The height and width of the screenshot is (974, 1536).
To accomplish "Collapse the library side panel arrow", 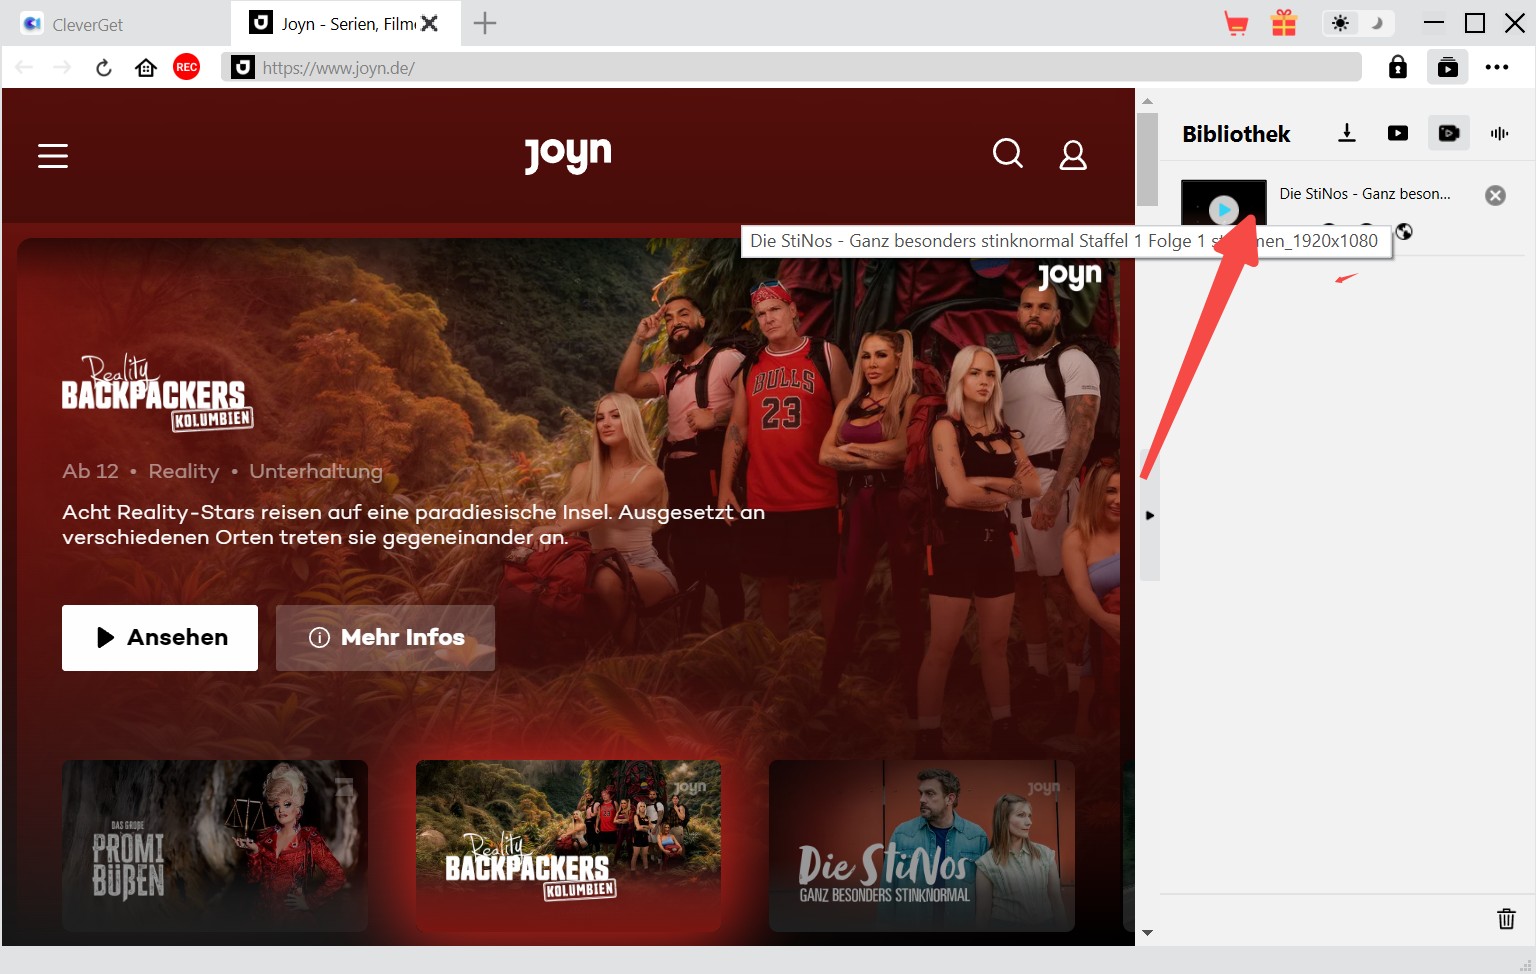I will point(1150,515).
